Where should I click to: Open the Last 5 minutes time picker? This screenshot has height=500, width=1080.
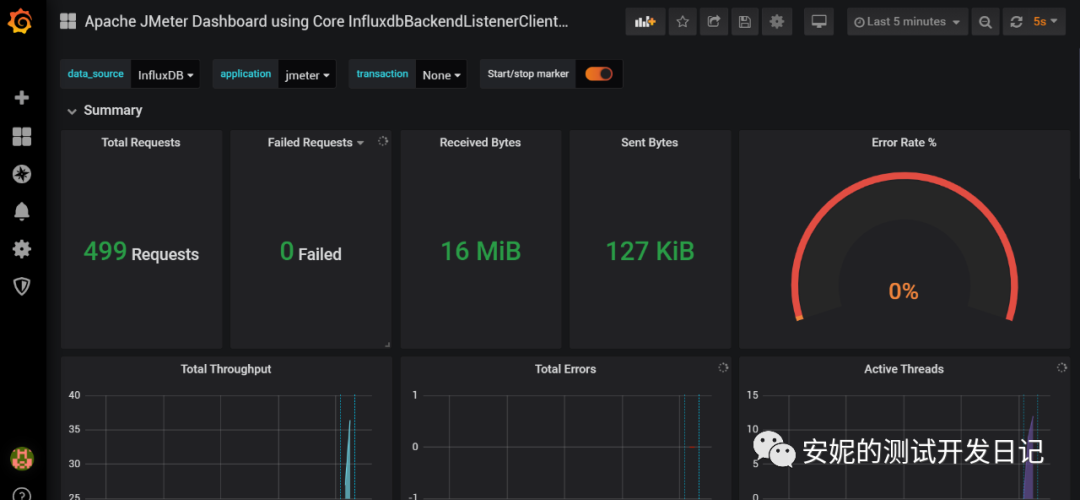click(907, 22)
